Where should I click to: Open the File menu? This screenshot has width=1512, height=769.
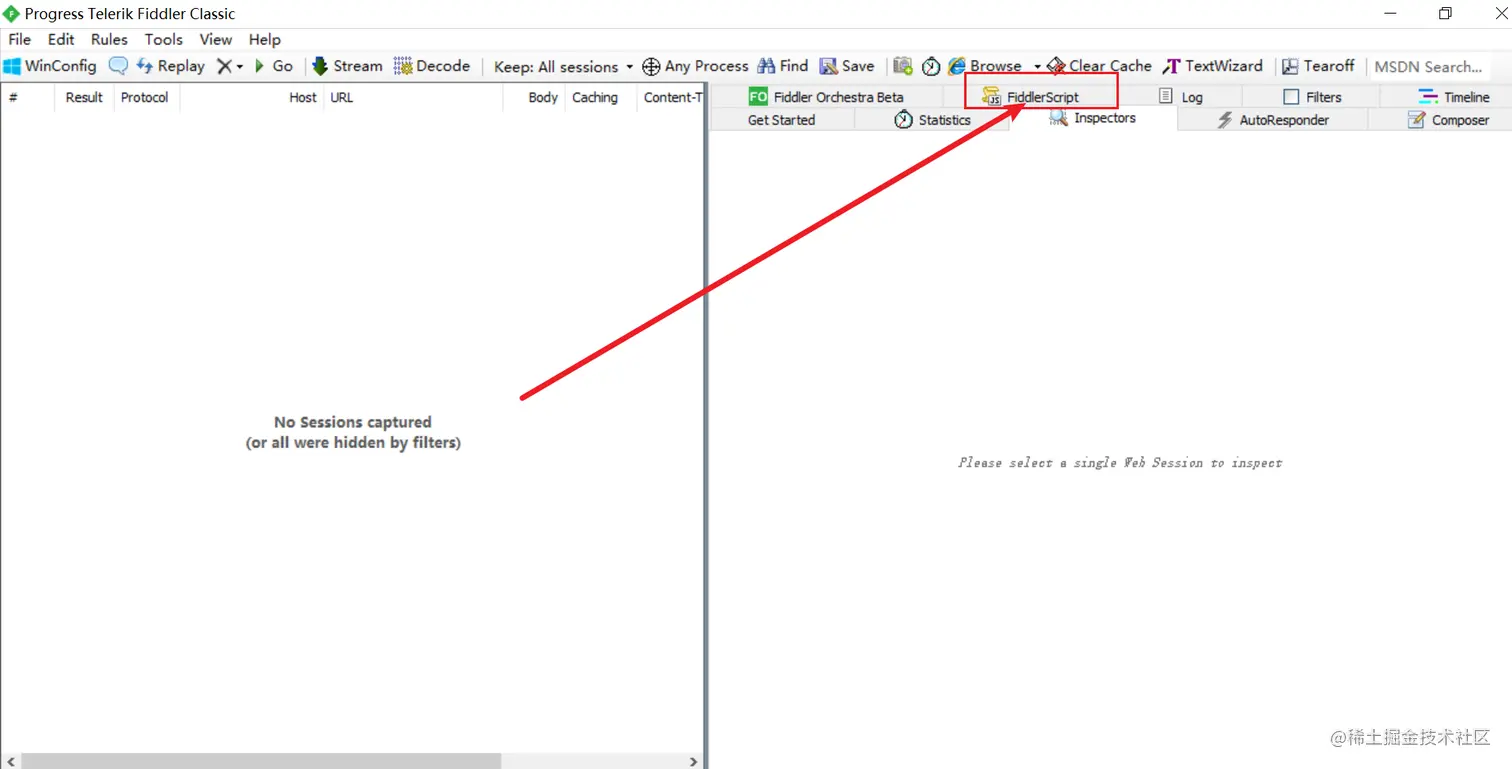click(19, 40)
